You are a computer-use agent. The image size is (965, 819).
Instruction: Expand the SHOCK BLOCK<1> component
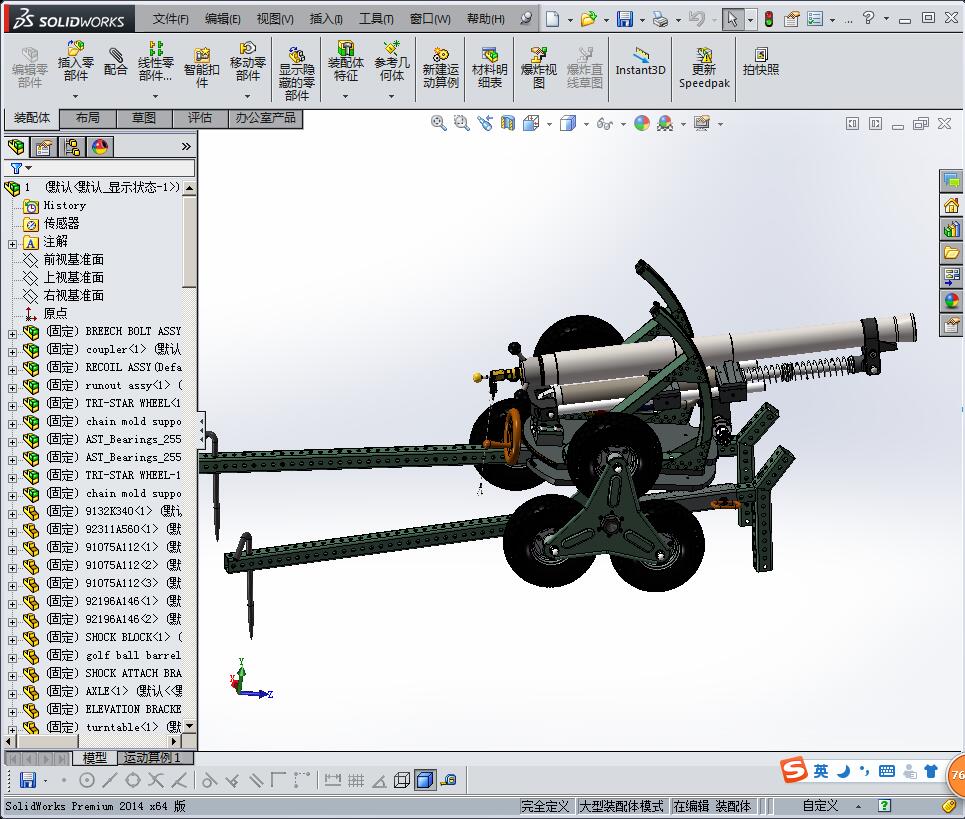click(12, 641)
